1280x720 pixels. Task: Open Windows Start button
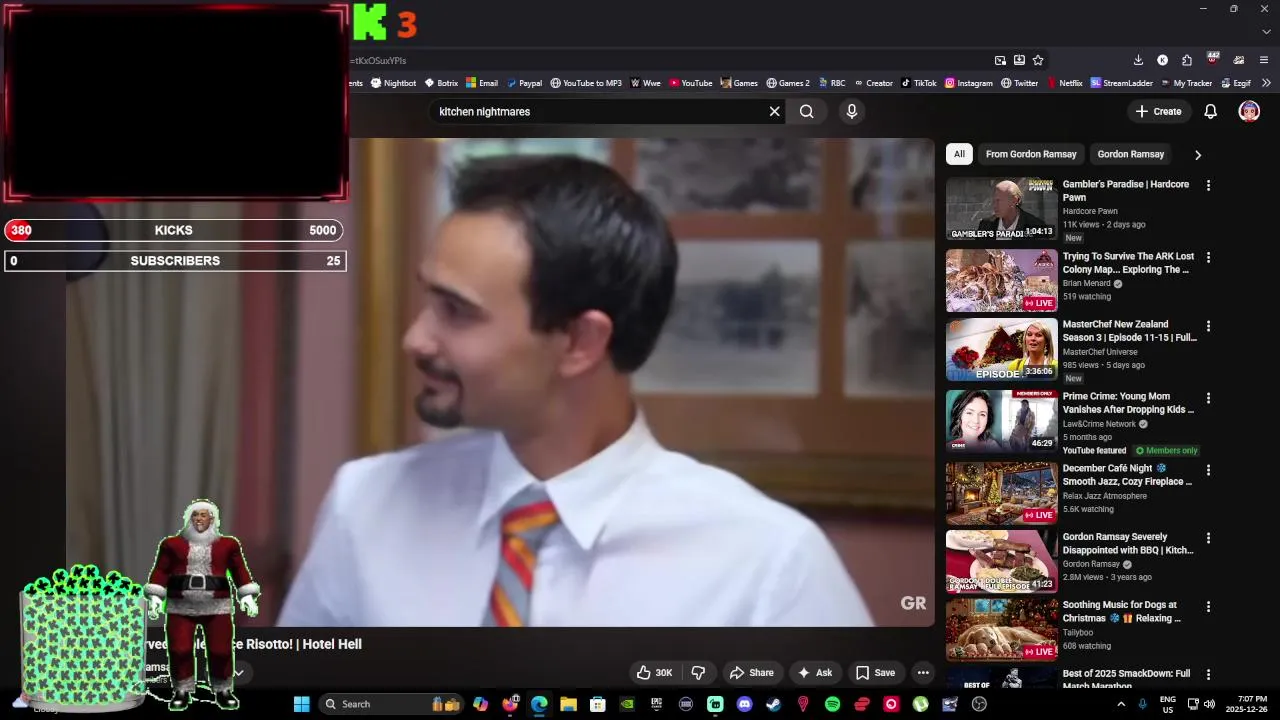pos(301,704)
